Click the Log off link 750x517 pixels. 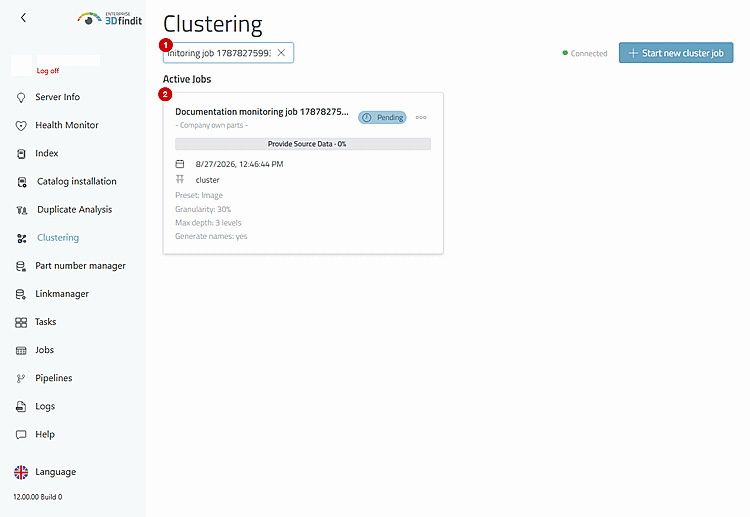click(x=48, y=71)
